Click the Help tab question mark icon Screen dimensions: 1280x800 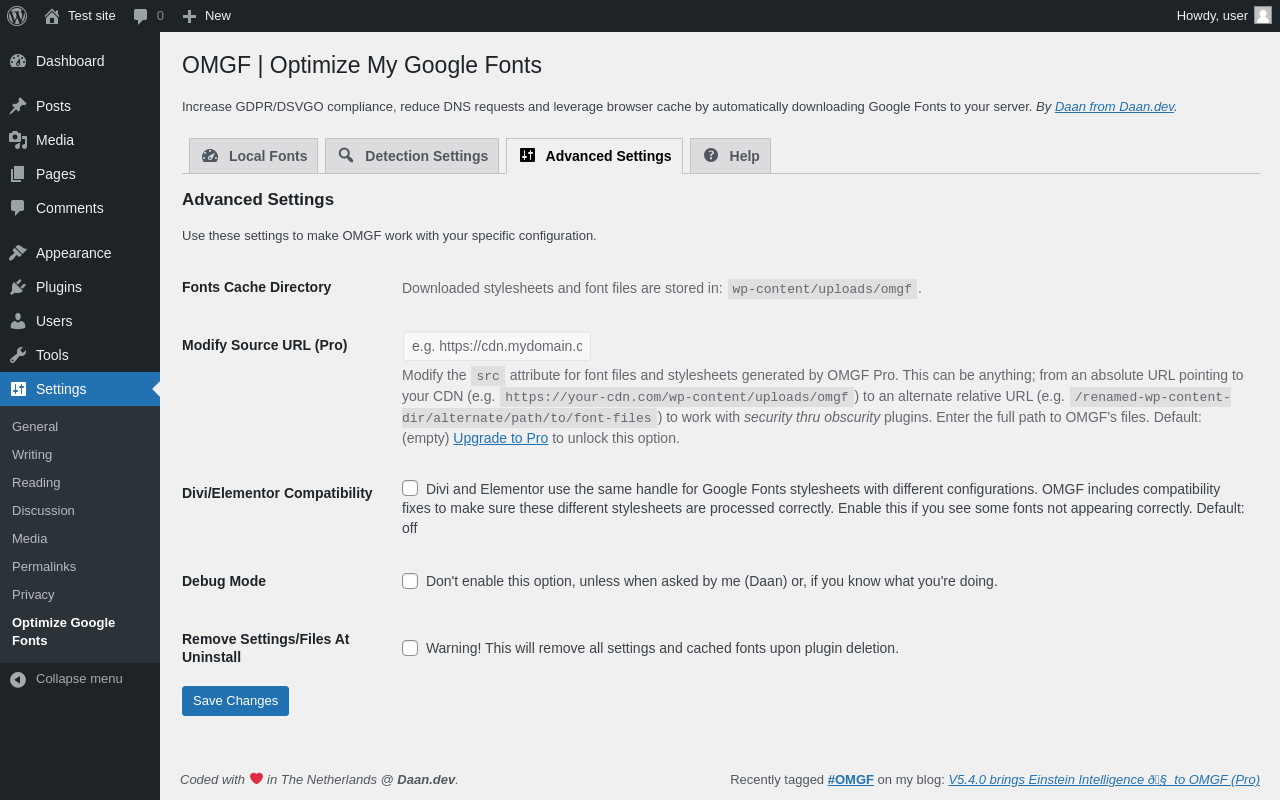711,155
